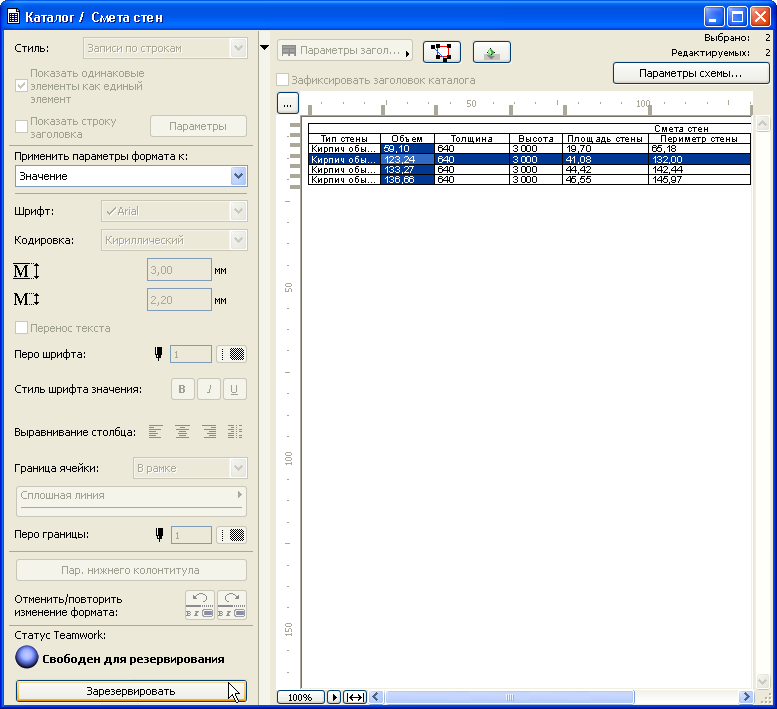
Task: Click the font pen icon
Action: tap(159, 354)
